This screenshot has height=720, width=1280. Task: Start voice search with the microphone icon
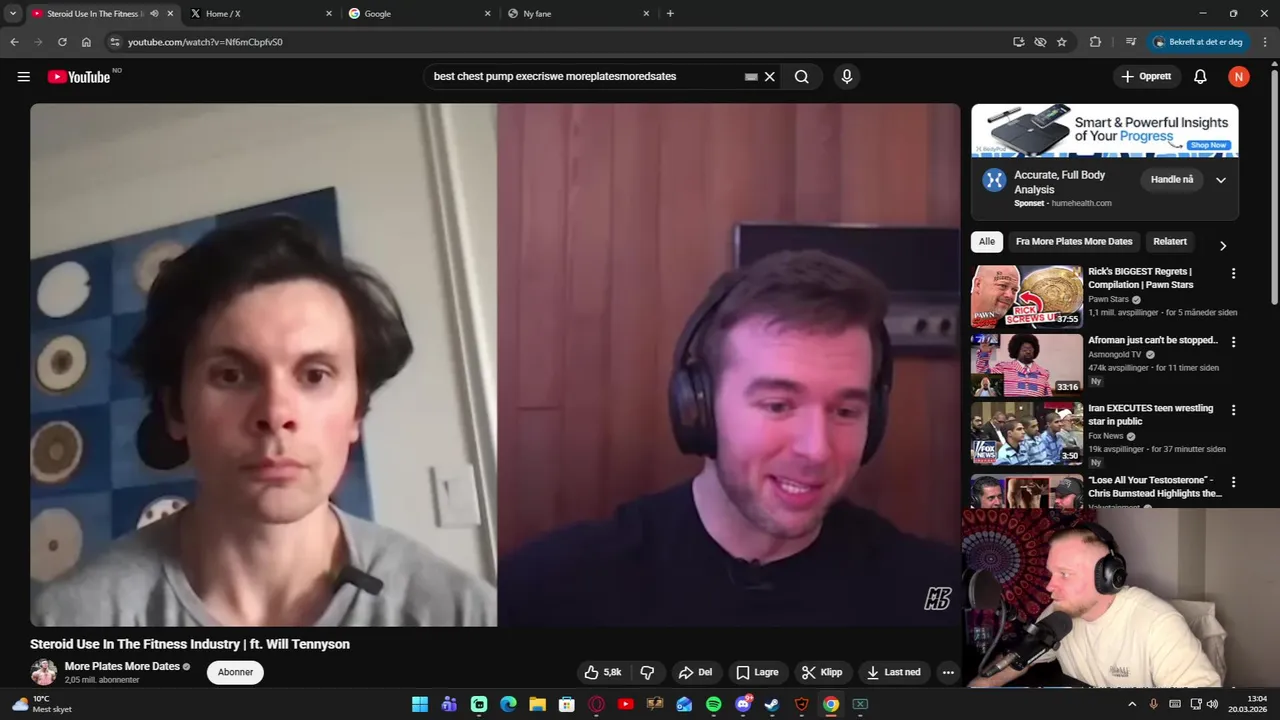click(x=847, y=77)
